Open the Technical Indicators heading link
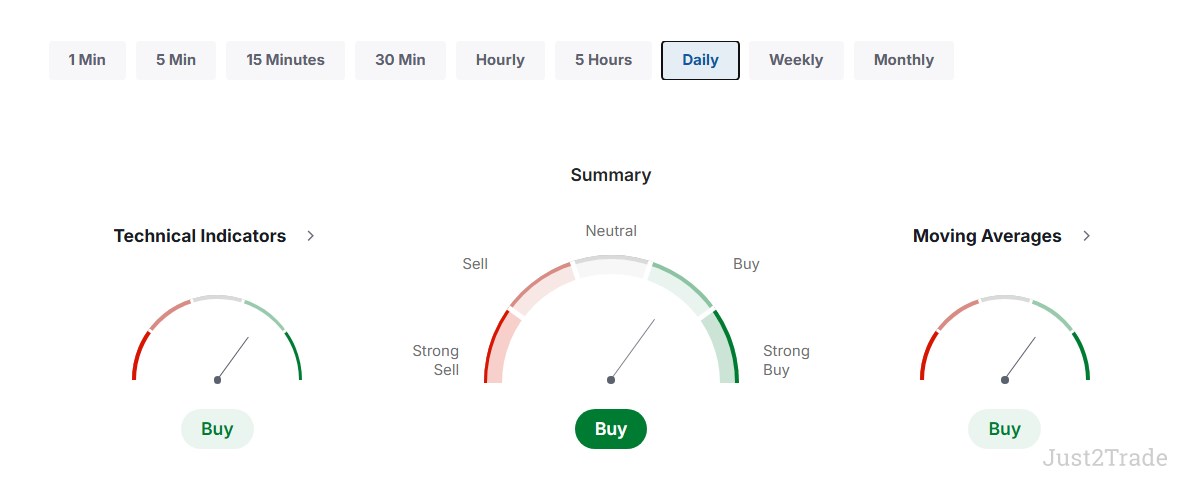1187x486 pixels. point(200,236)
